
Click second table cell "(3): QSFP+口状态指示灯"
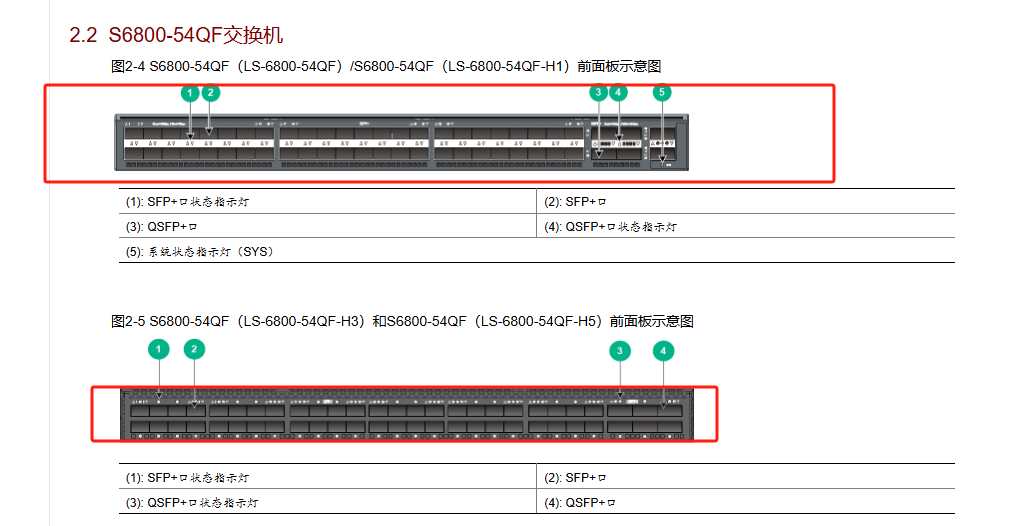click(x=328, y=502)
